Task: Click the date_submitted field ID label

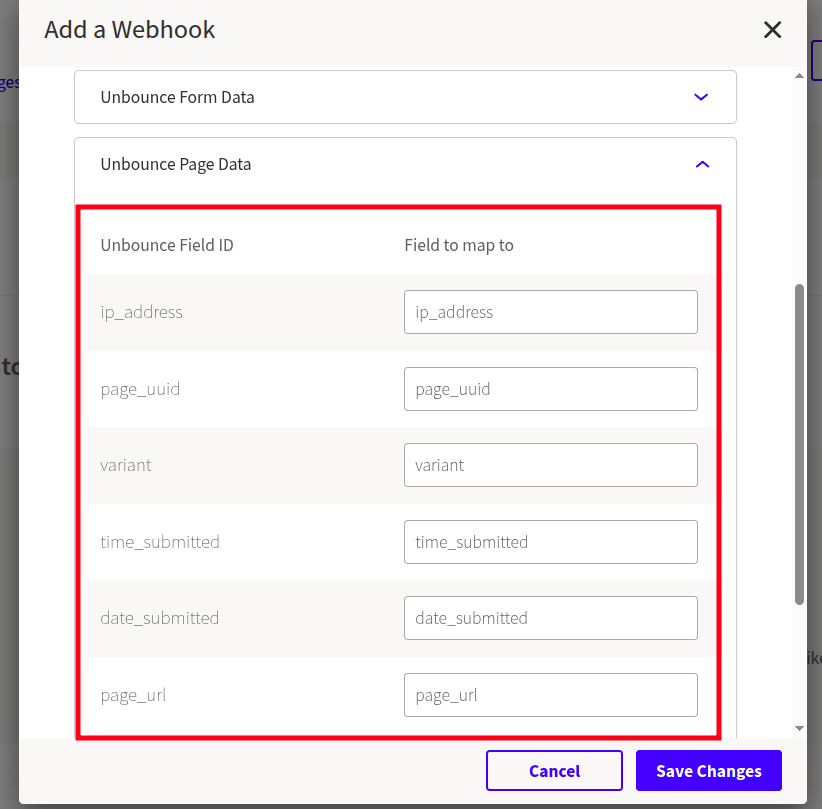Action: point(159,618)
